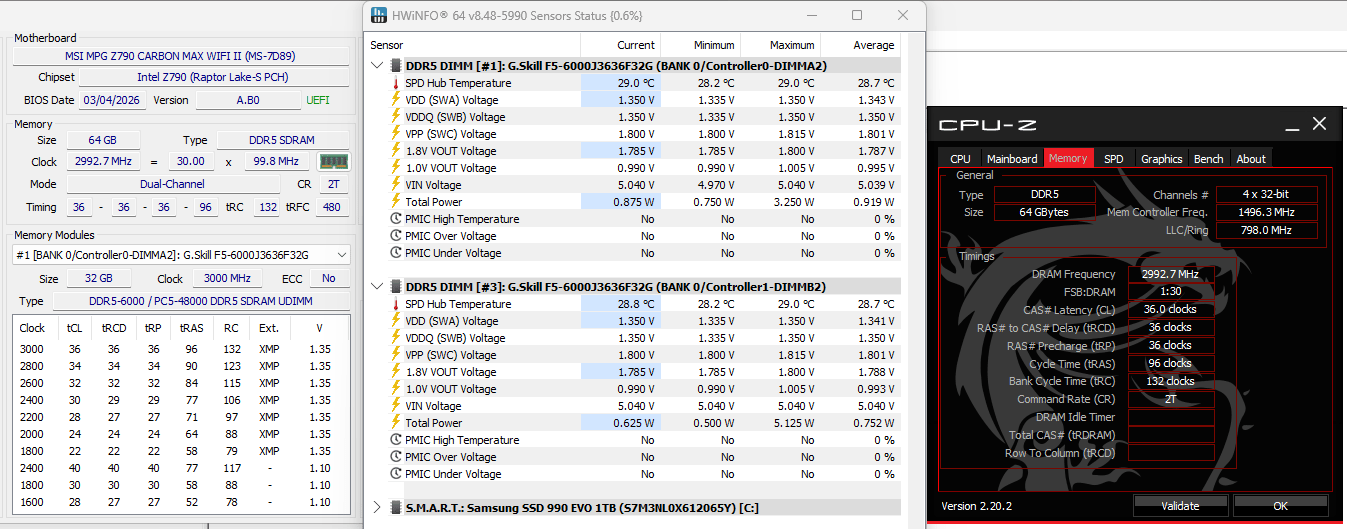The width and height of the screenshot is (1347, 529).
Task: Click the clock icon for DIMM #3 PMIC High Temperature
Action: click(395, 440)
